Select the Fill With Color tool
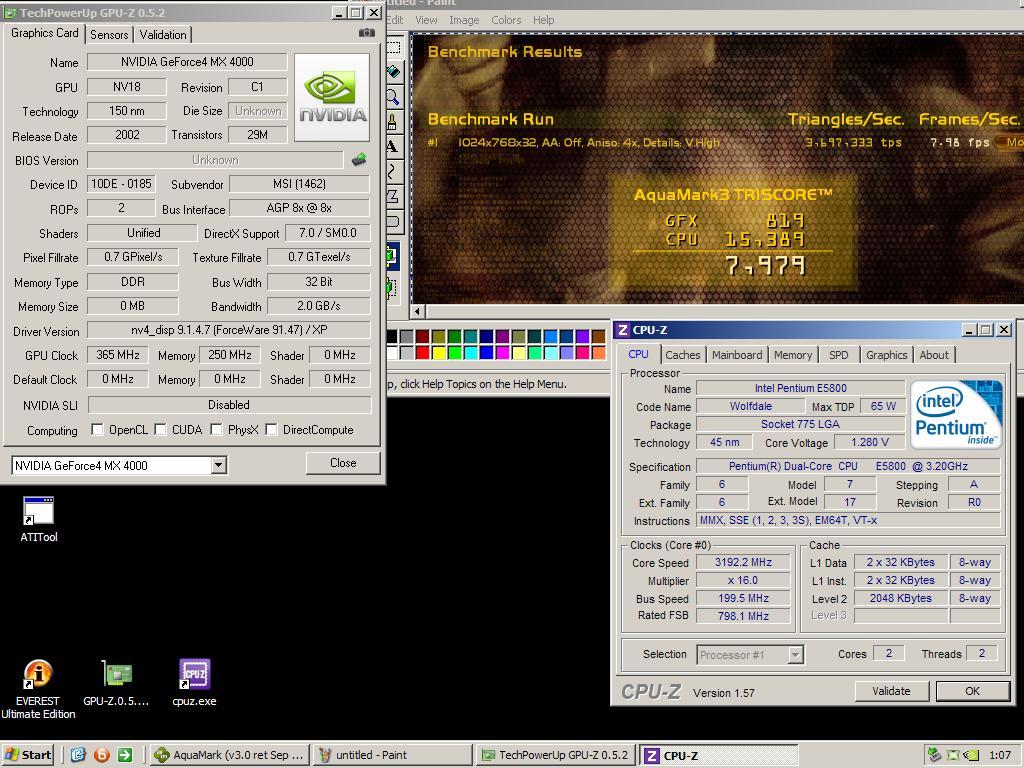1024x768 pixels. pos(394,72)
